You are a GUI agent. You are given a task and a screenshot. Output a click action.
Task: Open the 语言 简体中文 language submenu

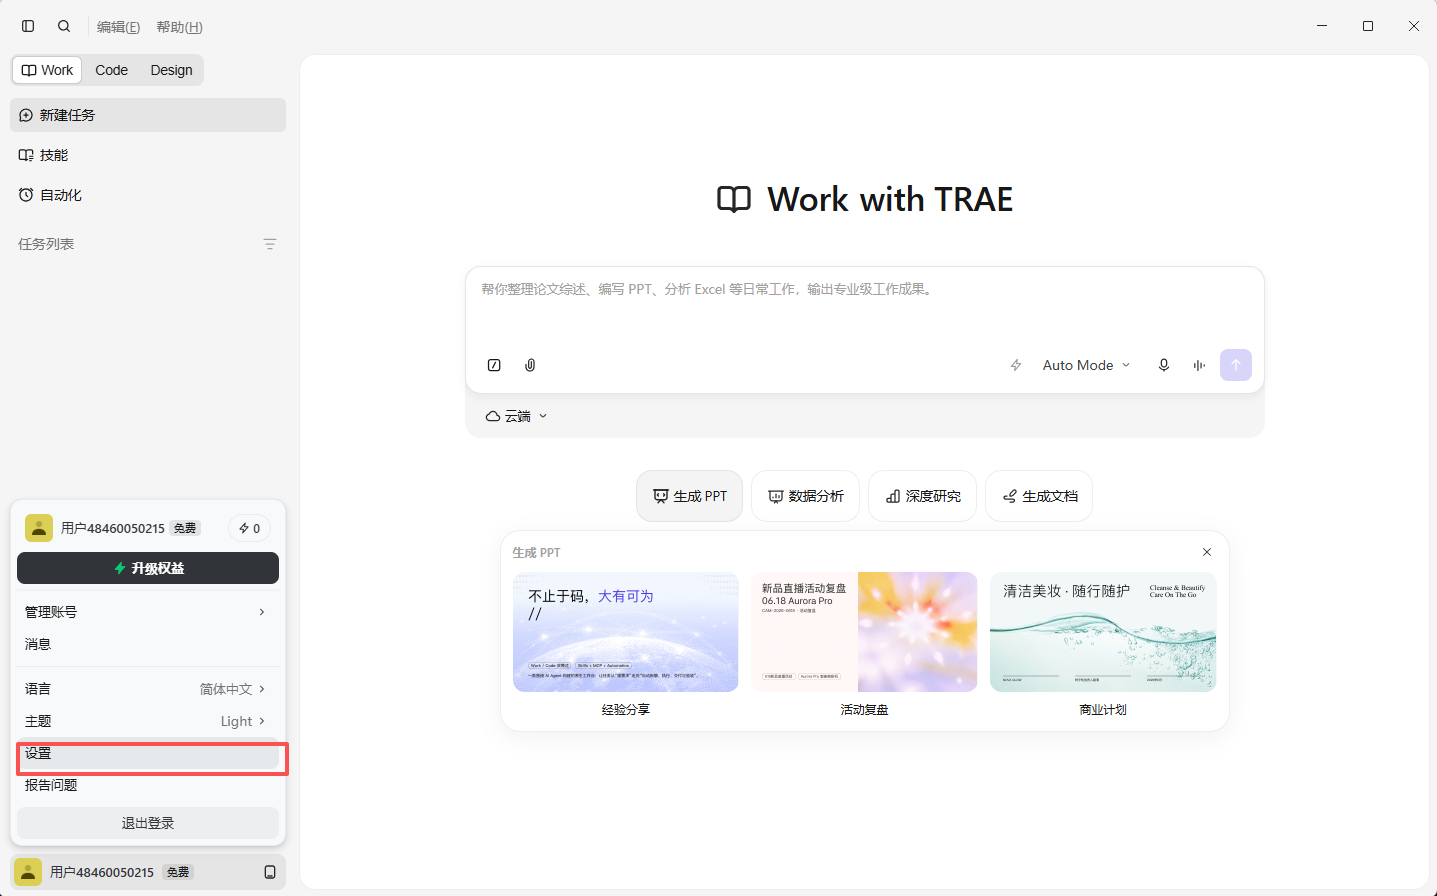coord(148,689)
